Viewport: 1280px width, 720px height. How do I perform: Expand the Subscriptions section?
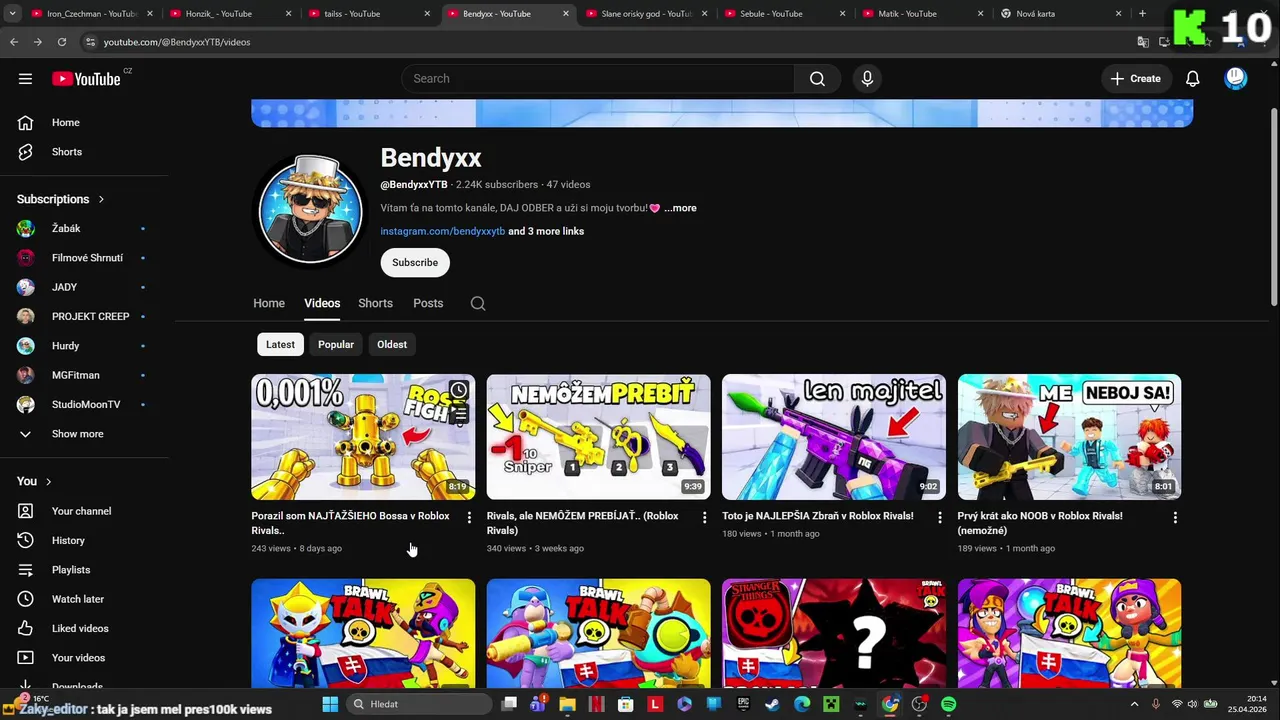click(61, 199)
